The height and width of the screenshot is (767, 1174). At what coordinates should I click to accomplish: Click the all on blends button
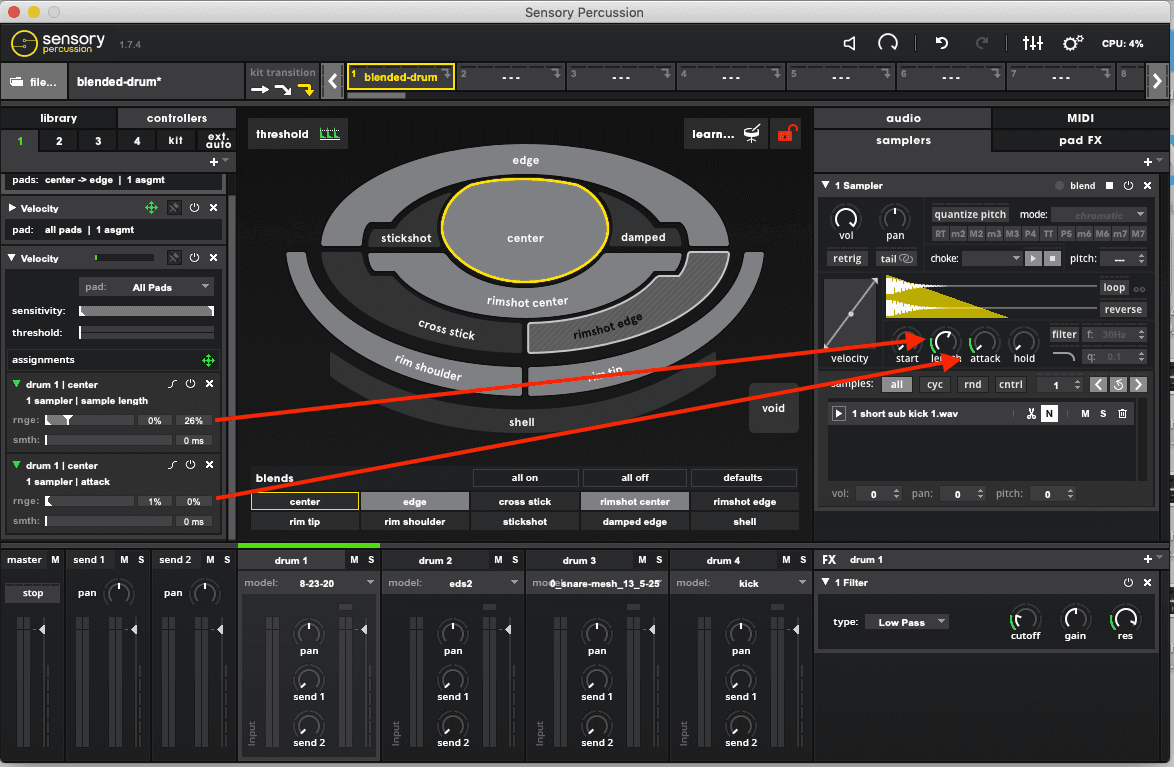click(525, 477)
